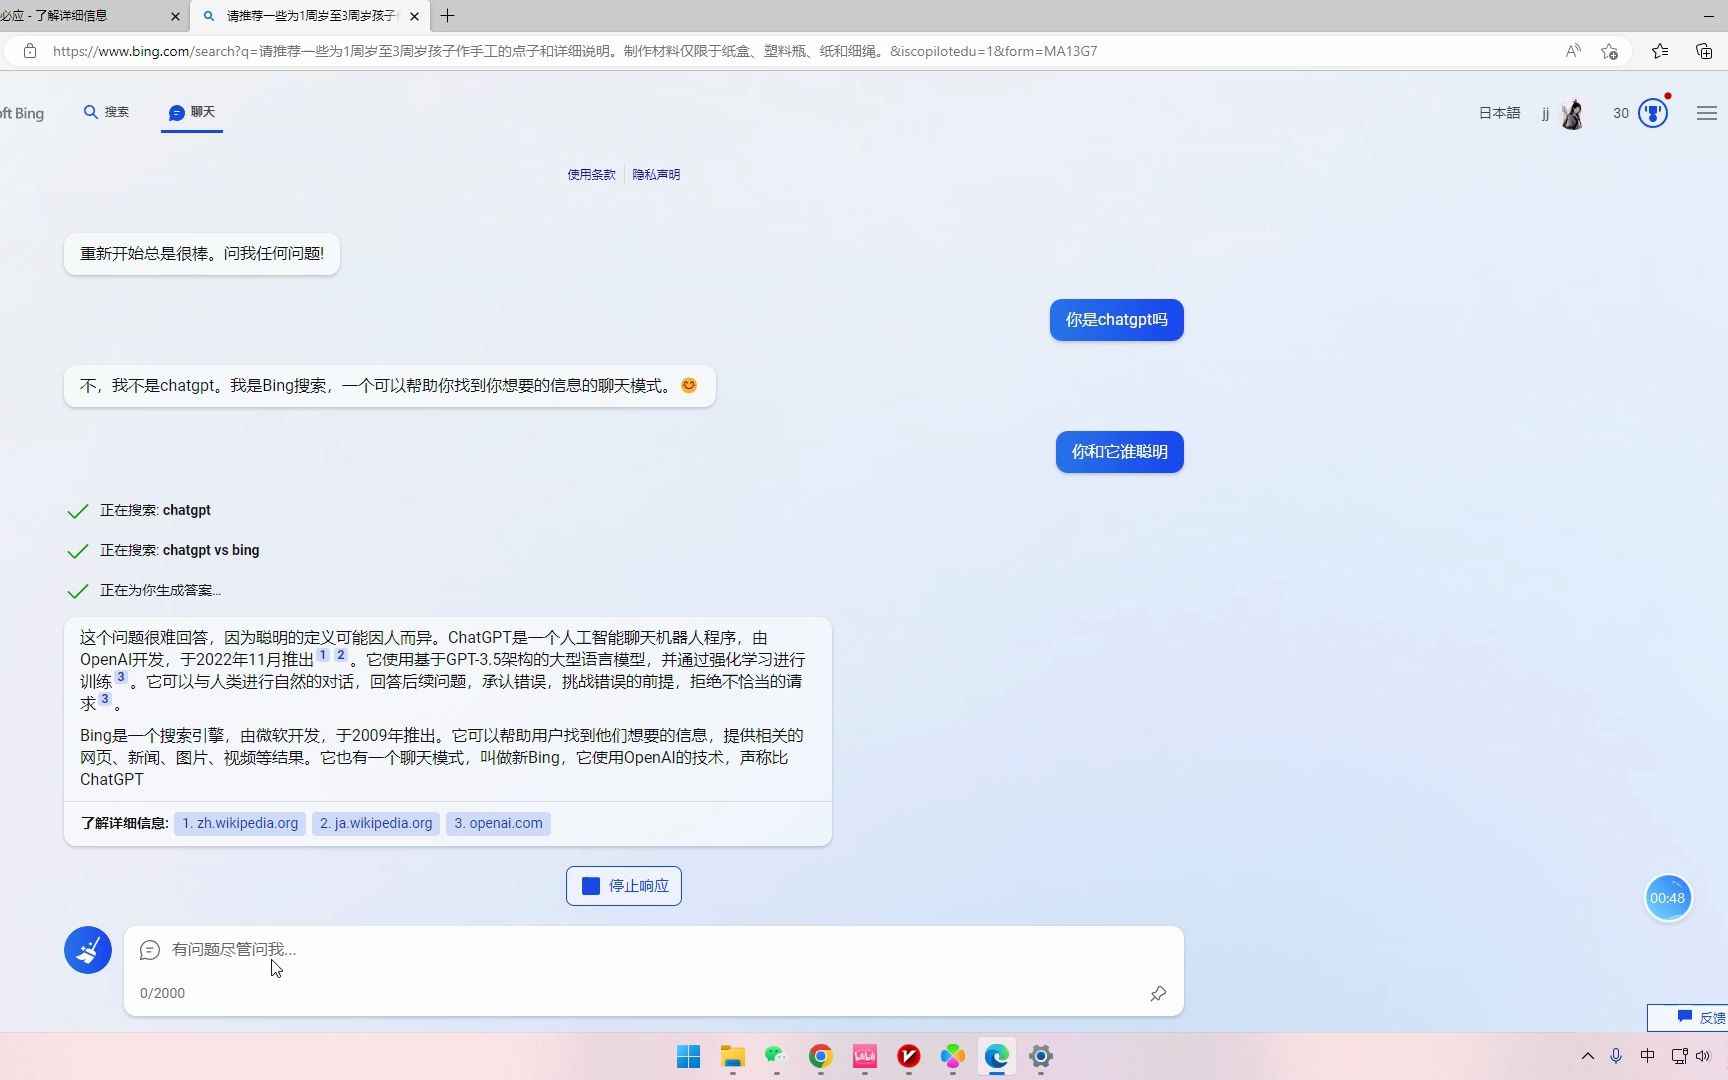
Task: Close the active search tab
Action: point(414,16)
